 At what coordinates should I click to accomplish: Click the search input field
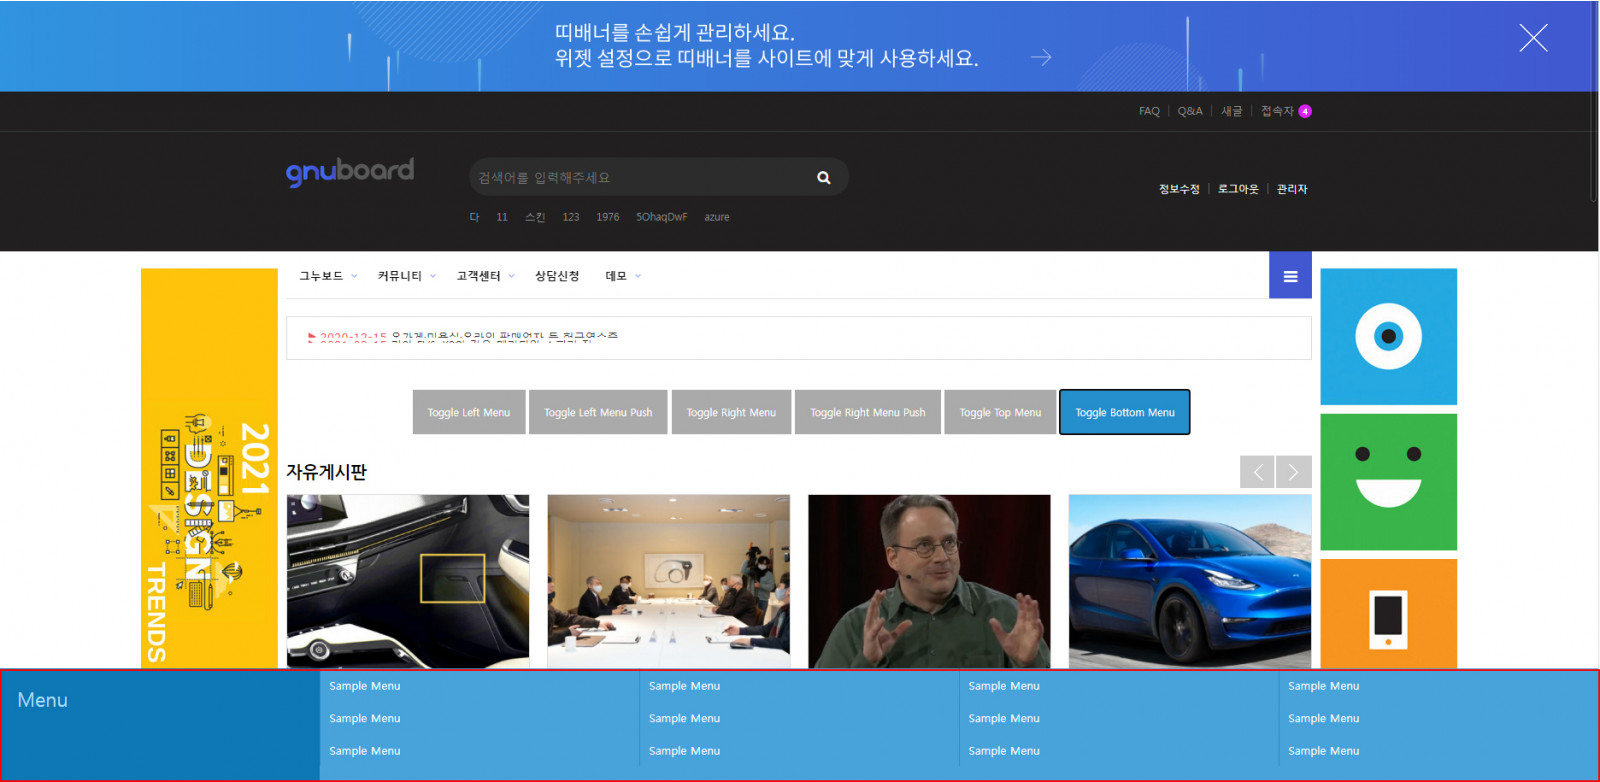click(640, 178)
